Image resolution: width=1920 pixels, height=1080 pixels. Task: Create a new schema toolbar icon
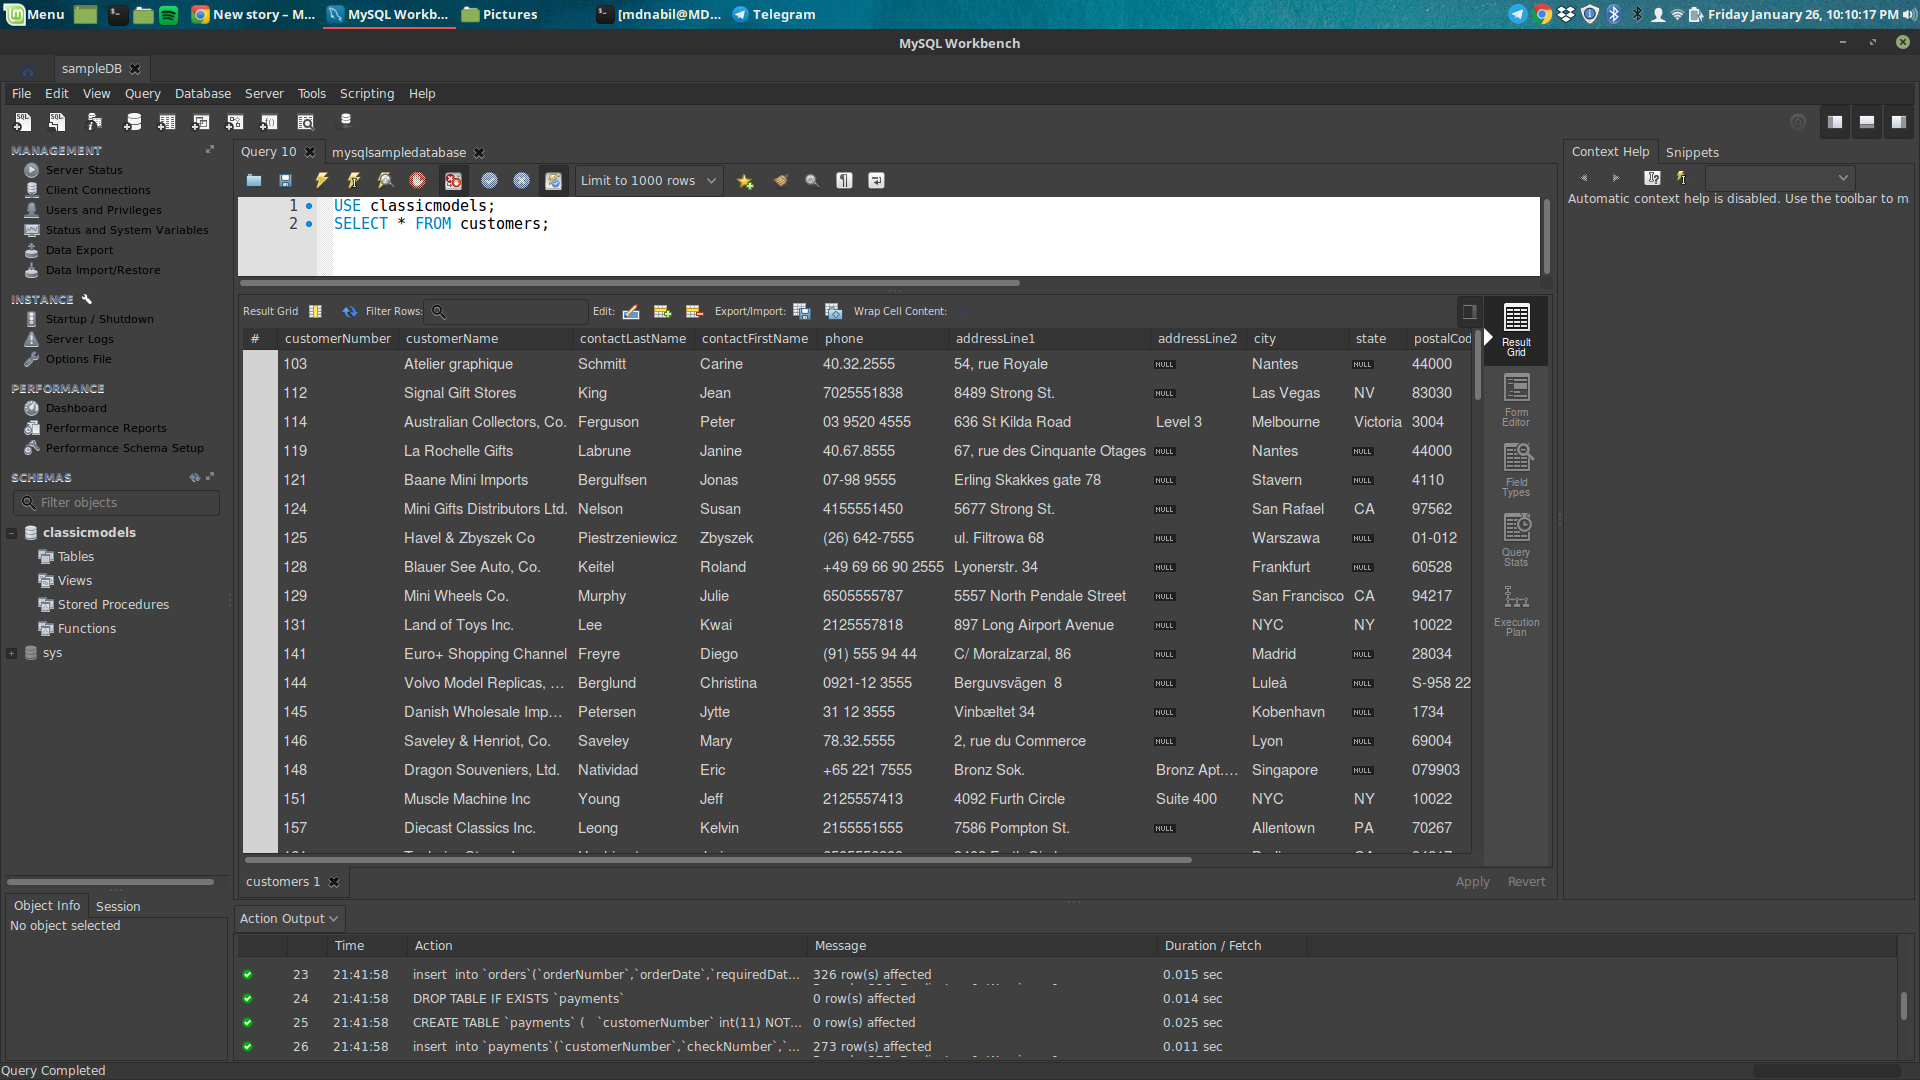point(132,122)
